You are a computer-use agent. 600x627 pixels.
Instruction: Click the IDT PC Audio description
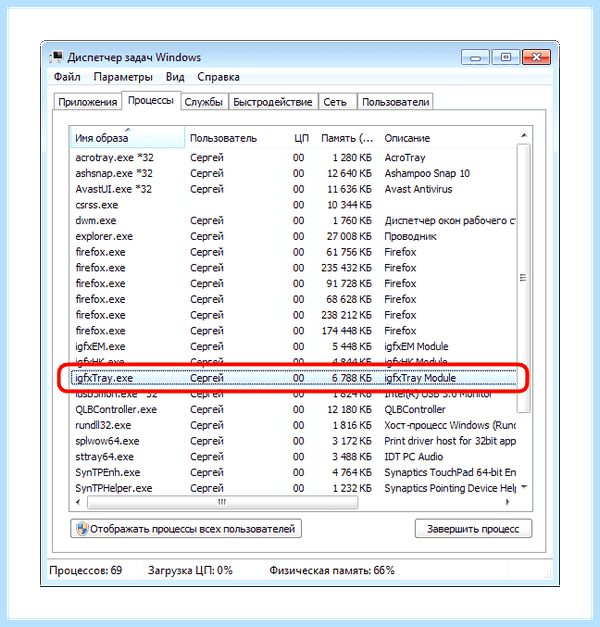413,457
